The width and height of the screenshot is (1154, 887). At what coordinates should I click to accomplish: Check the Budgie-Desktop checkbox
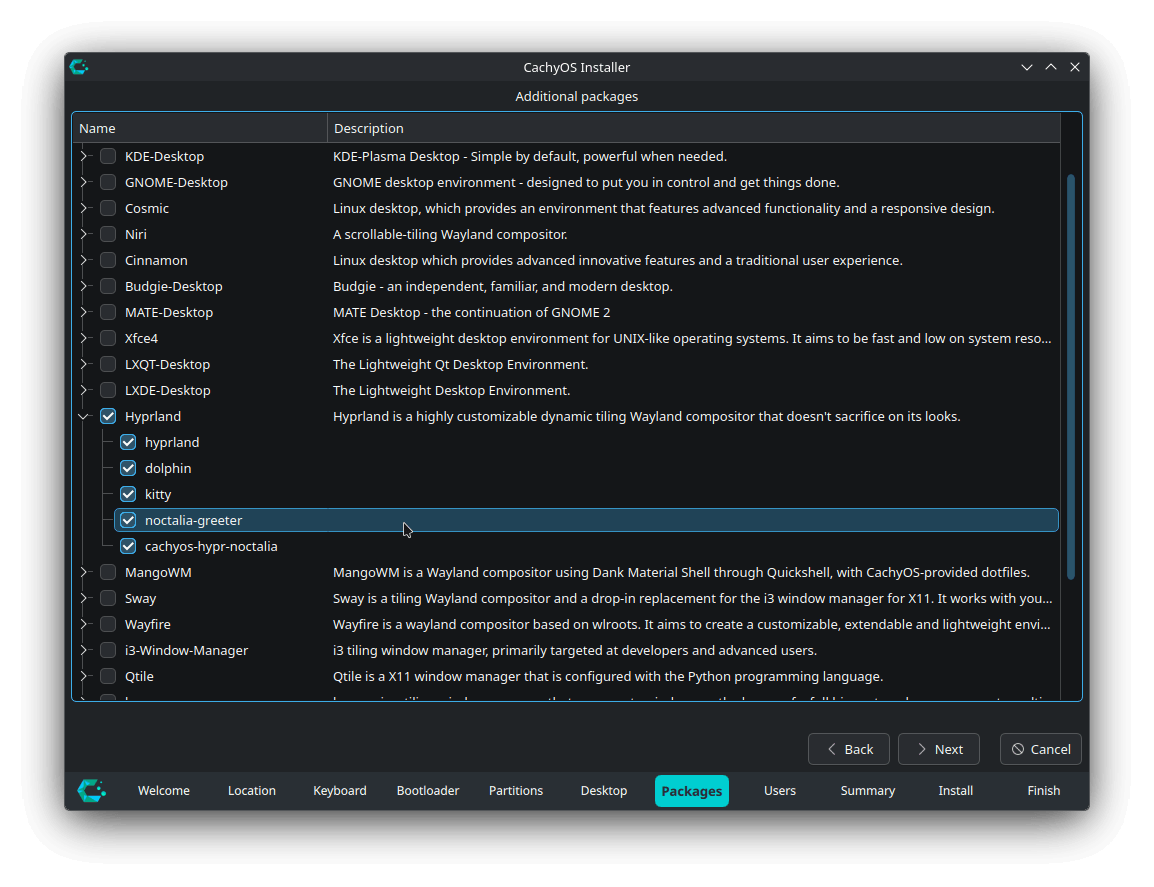coord(108,286)
